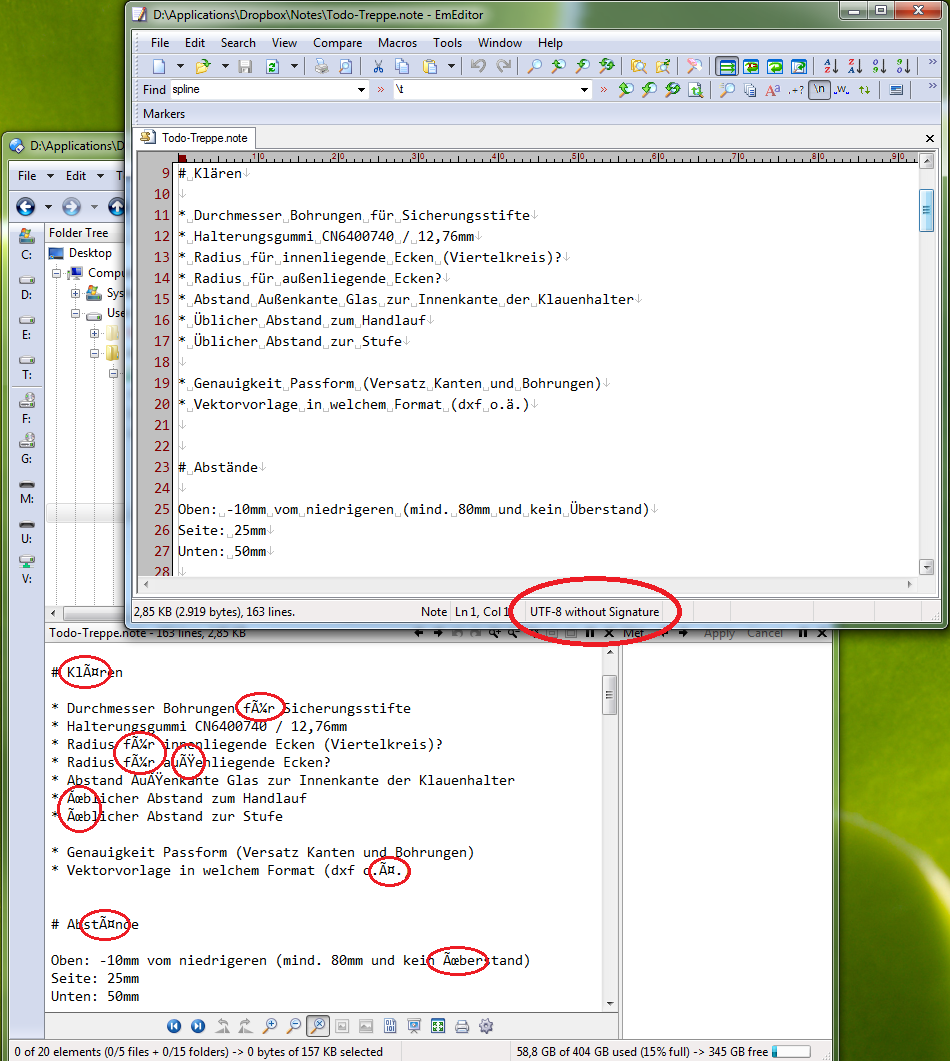Click the back arrow navigation button
The width and height of the screenshot is (950, 1061).
point(26,207)
